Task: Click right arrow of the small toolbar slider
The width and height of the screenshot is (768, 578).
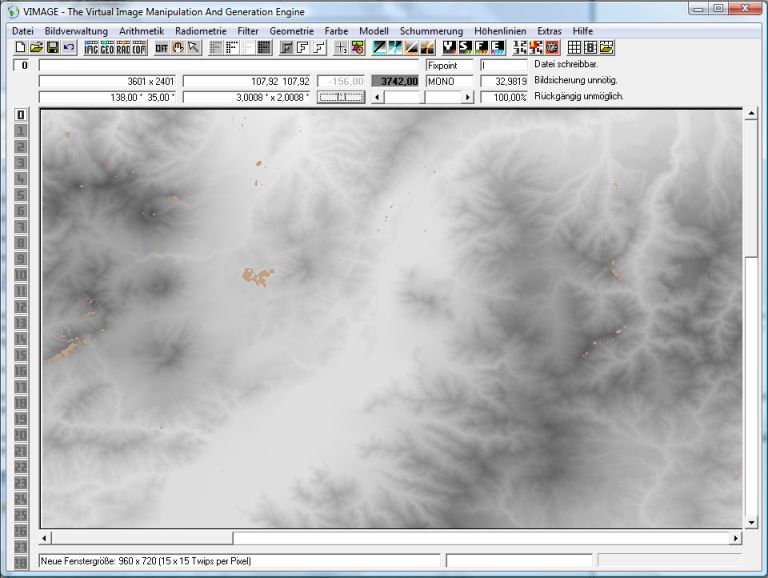Action: pos(467,97)
